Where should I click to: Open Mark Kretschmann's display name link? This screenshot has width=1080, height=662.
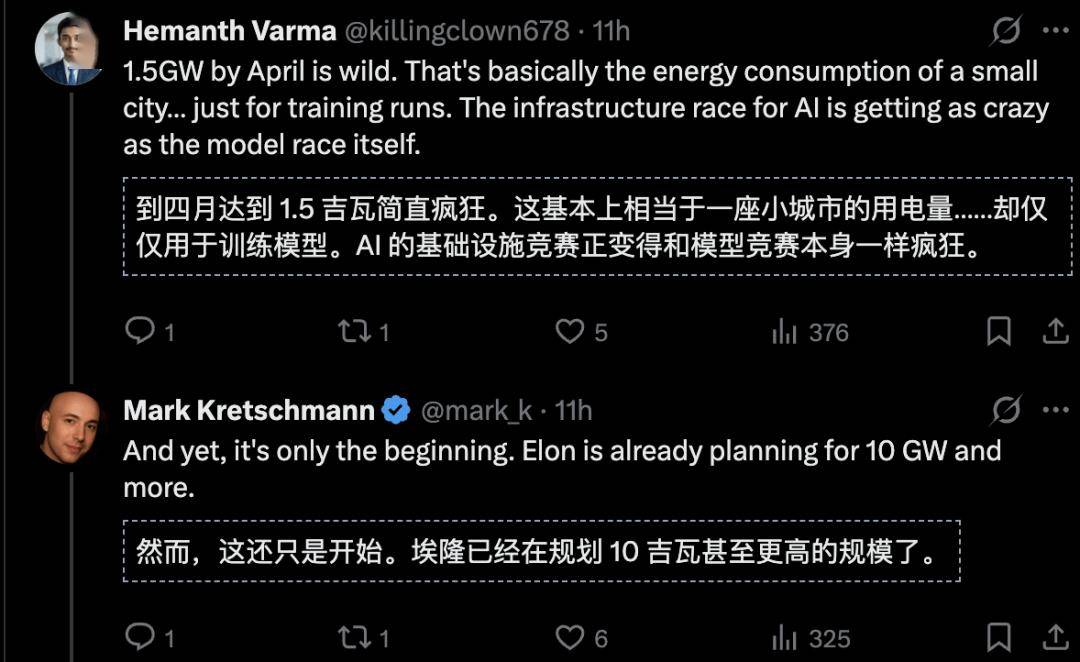(249, 410)
